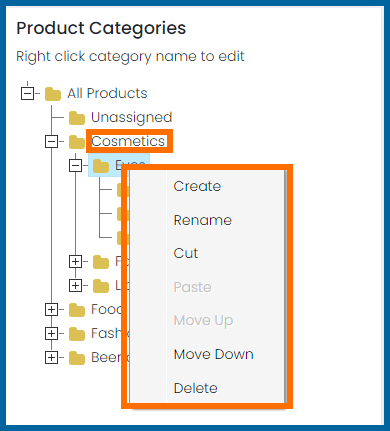The height and width of the screenshot is (431, 390).
Task: Collapse the All Products root node
Action: (27, 93)
